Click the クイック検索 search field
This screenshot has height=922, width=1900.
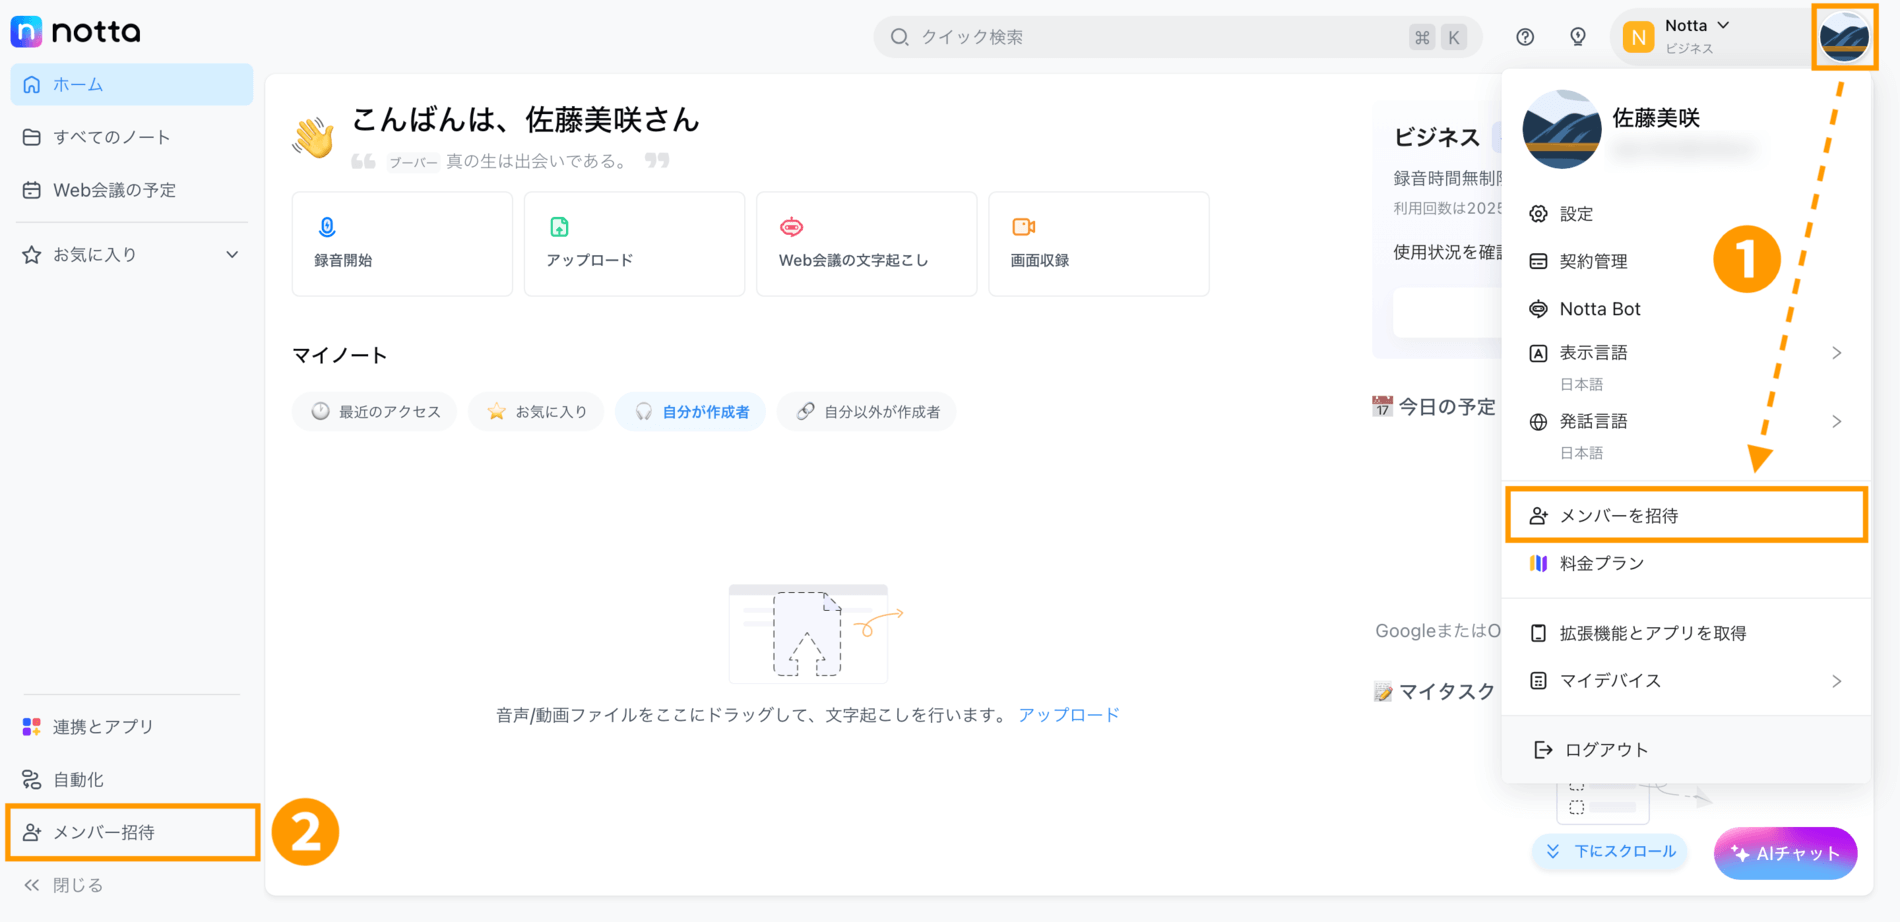tap(1177, 37)
